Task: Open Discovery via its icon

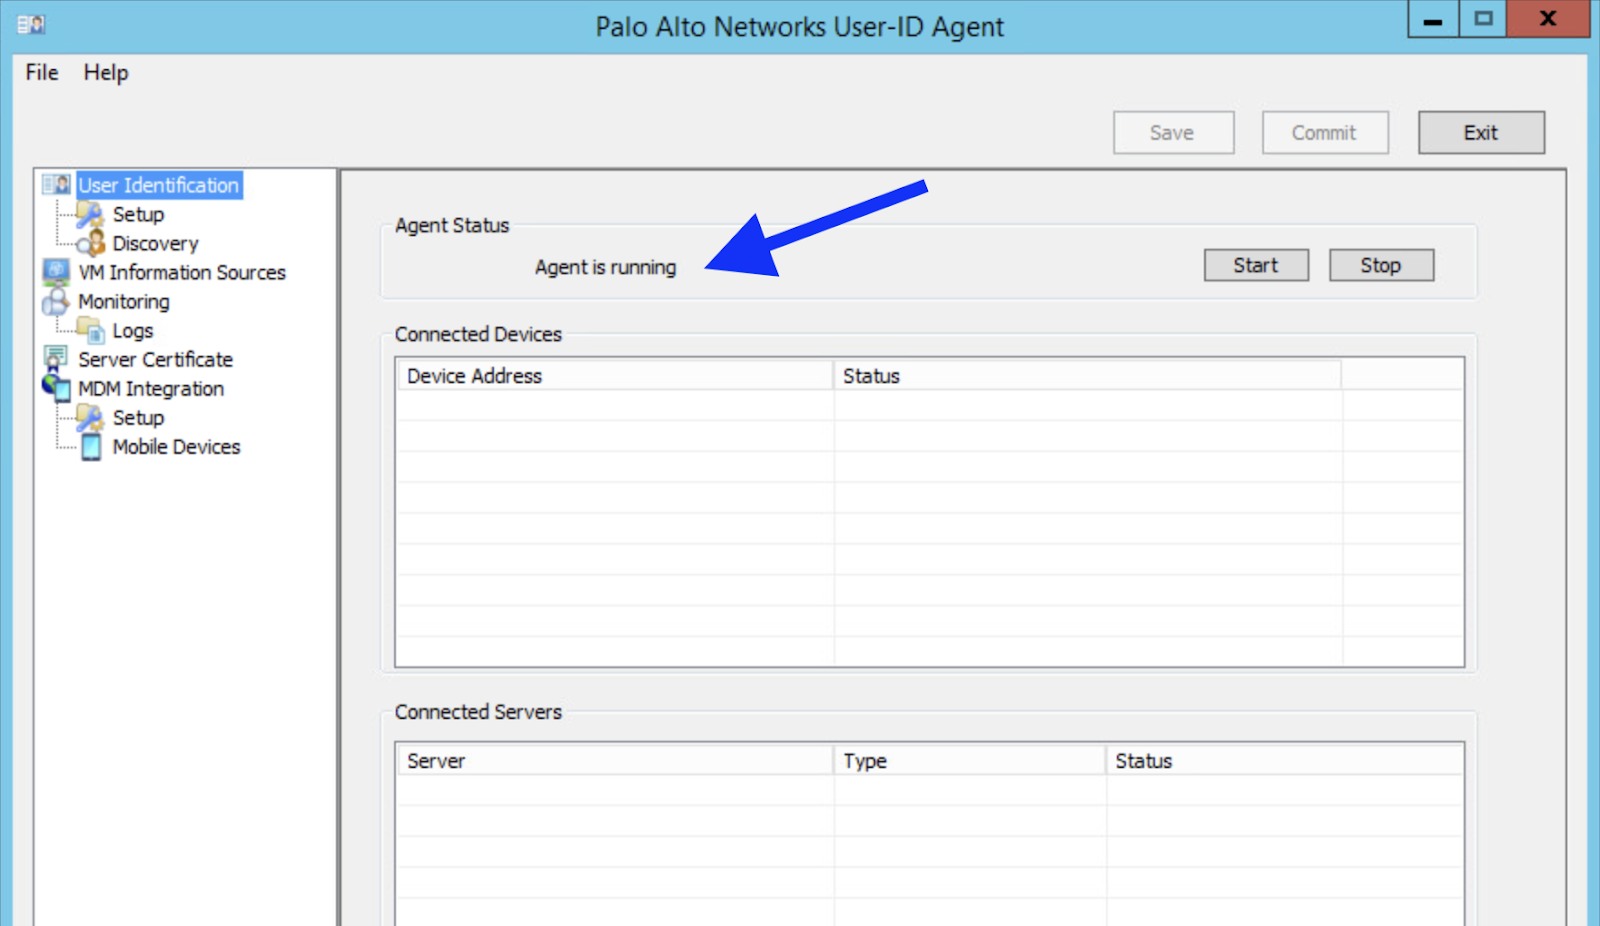Action: coord(92,243)
